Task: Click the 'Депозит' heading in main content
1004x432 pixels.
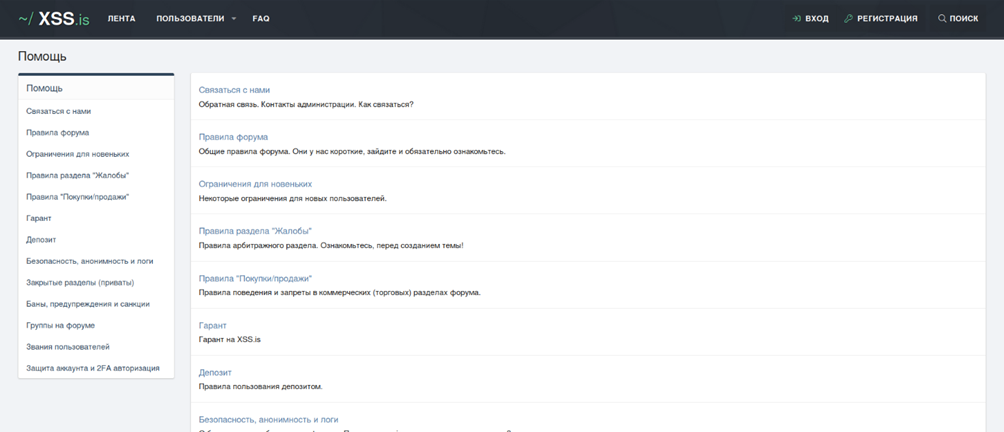Action: pyautogui.click(x=215, y=372)
